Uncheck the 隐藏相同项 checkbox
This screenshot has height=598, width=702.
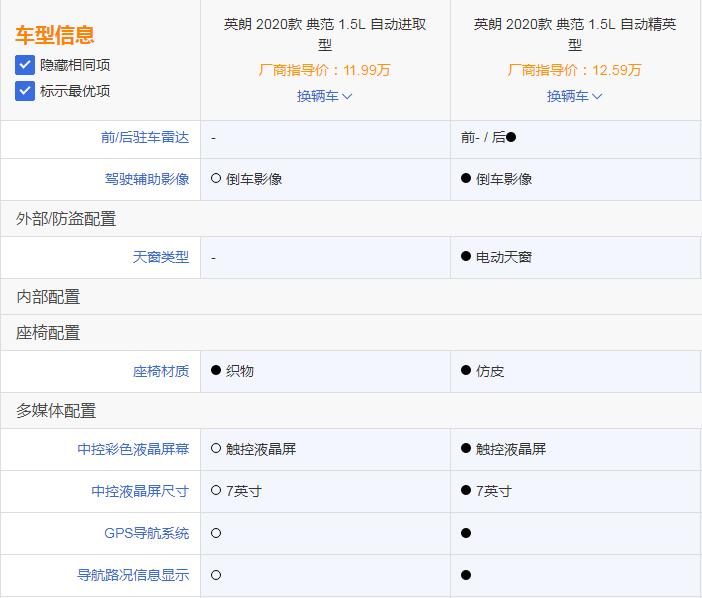25,65
